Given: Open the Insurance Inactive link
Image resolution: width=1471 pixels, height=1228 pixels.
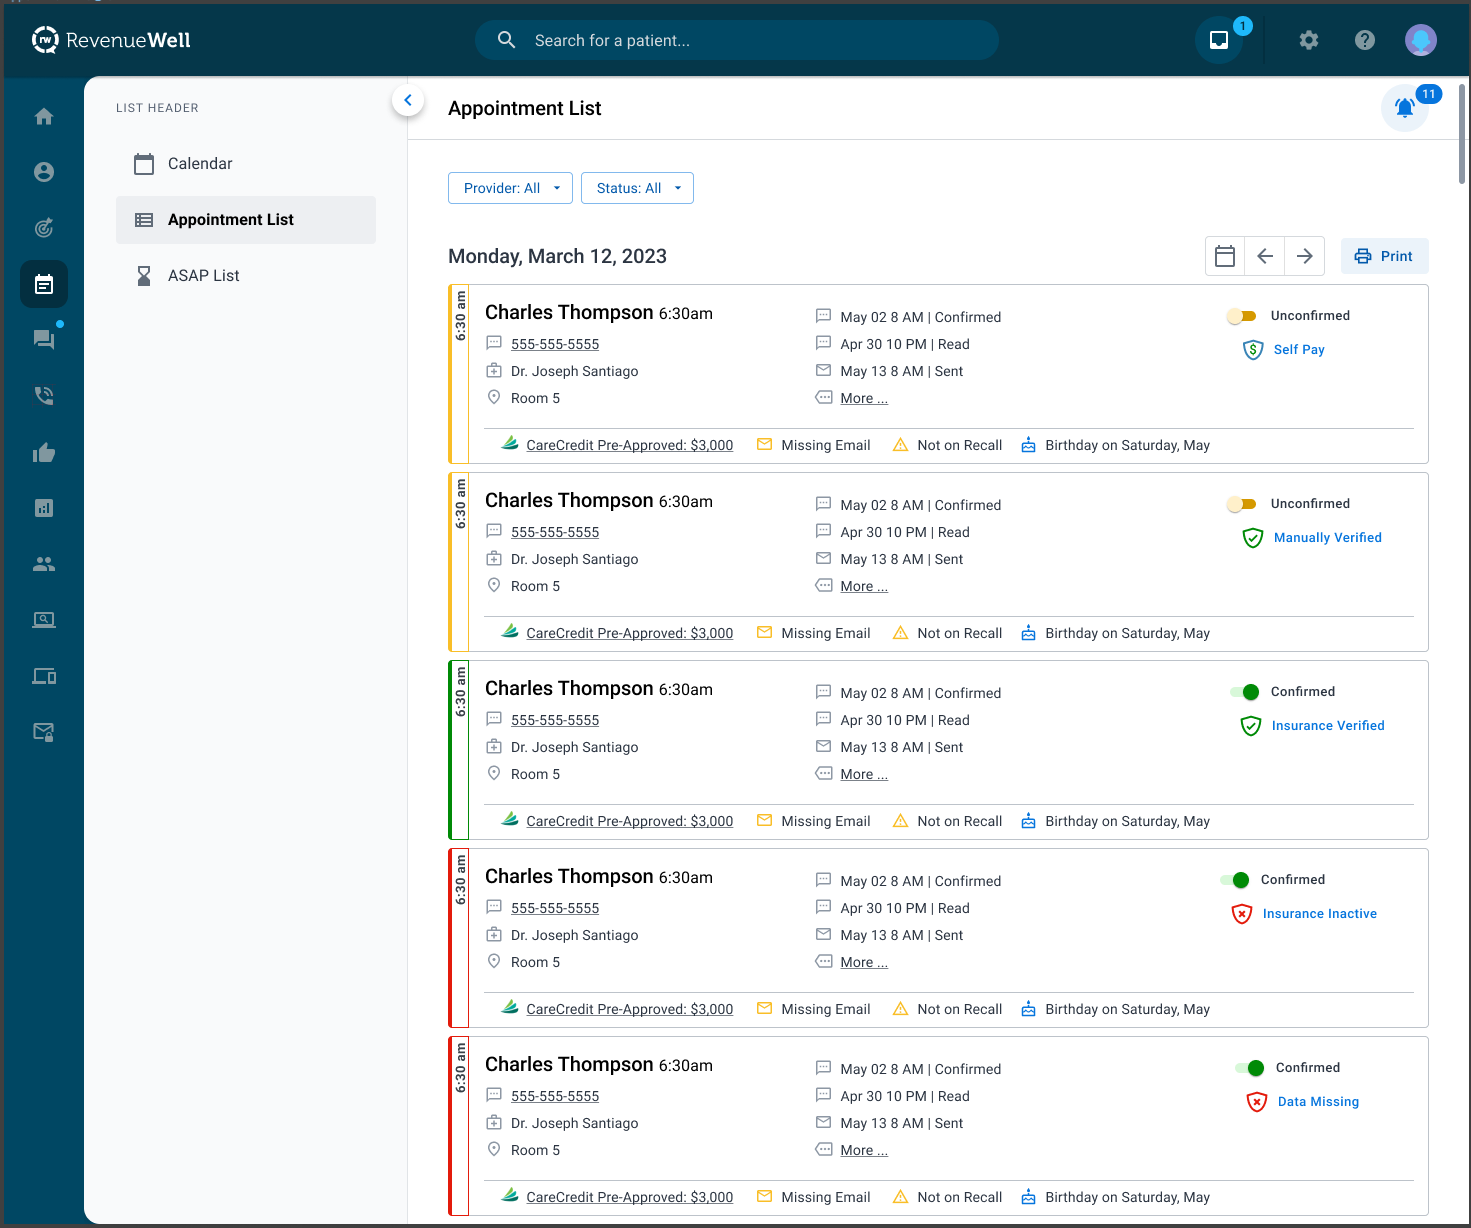Looking at the screenshot, I should coord(1320,914).
